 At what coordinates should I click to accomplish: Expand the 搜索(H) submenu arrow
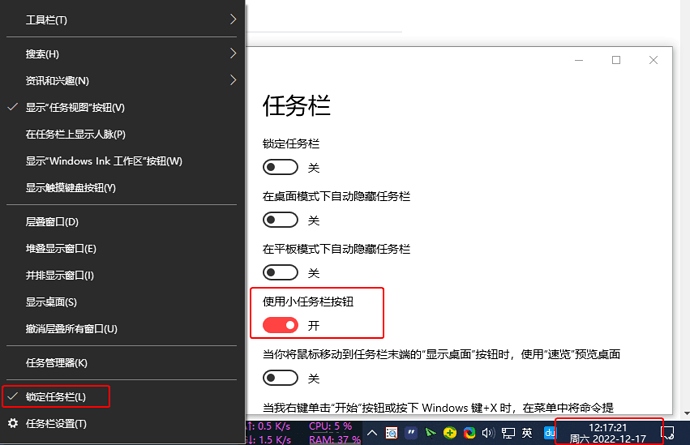click(233, 54)
